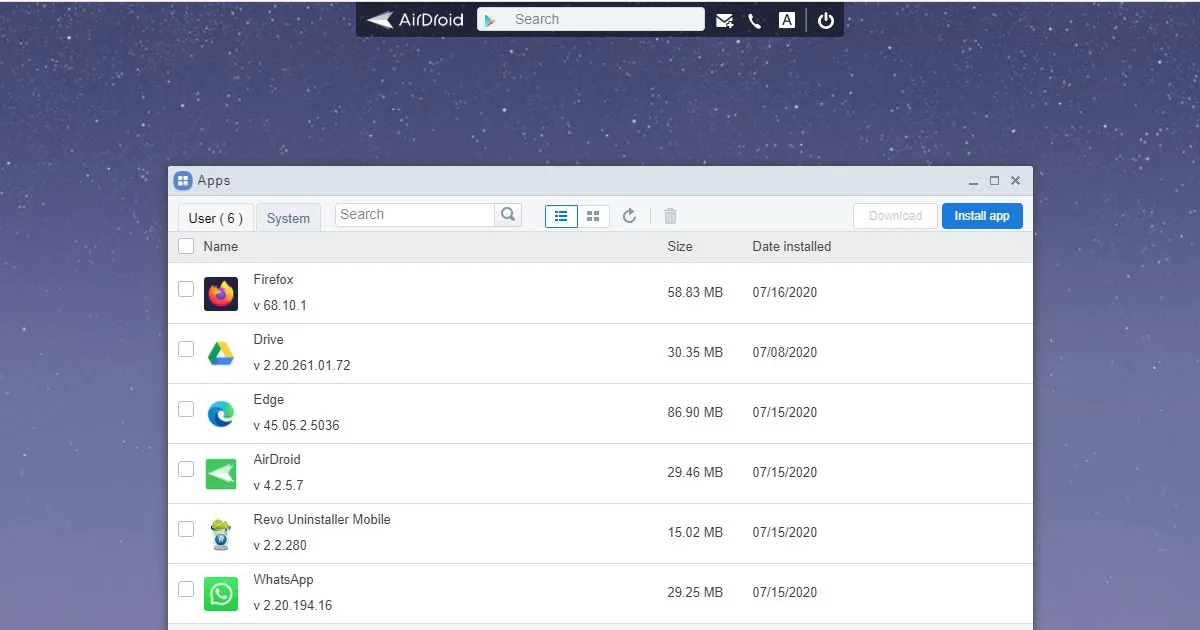
Task: Click the WhatsApp app icon
Action: 221,594
